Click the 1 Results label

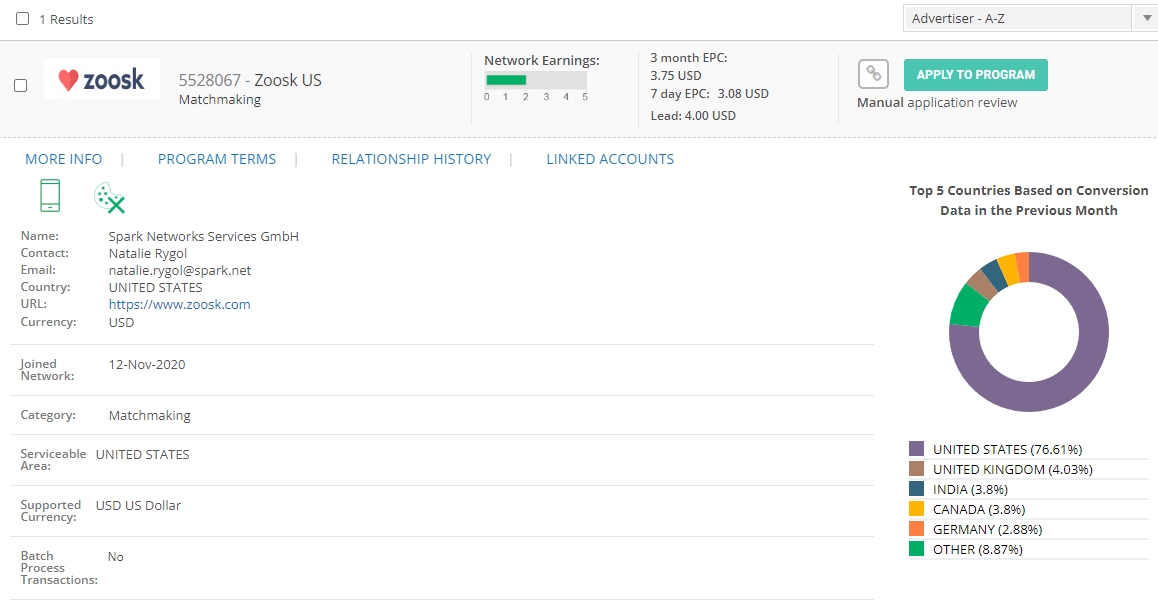(66, 19)
